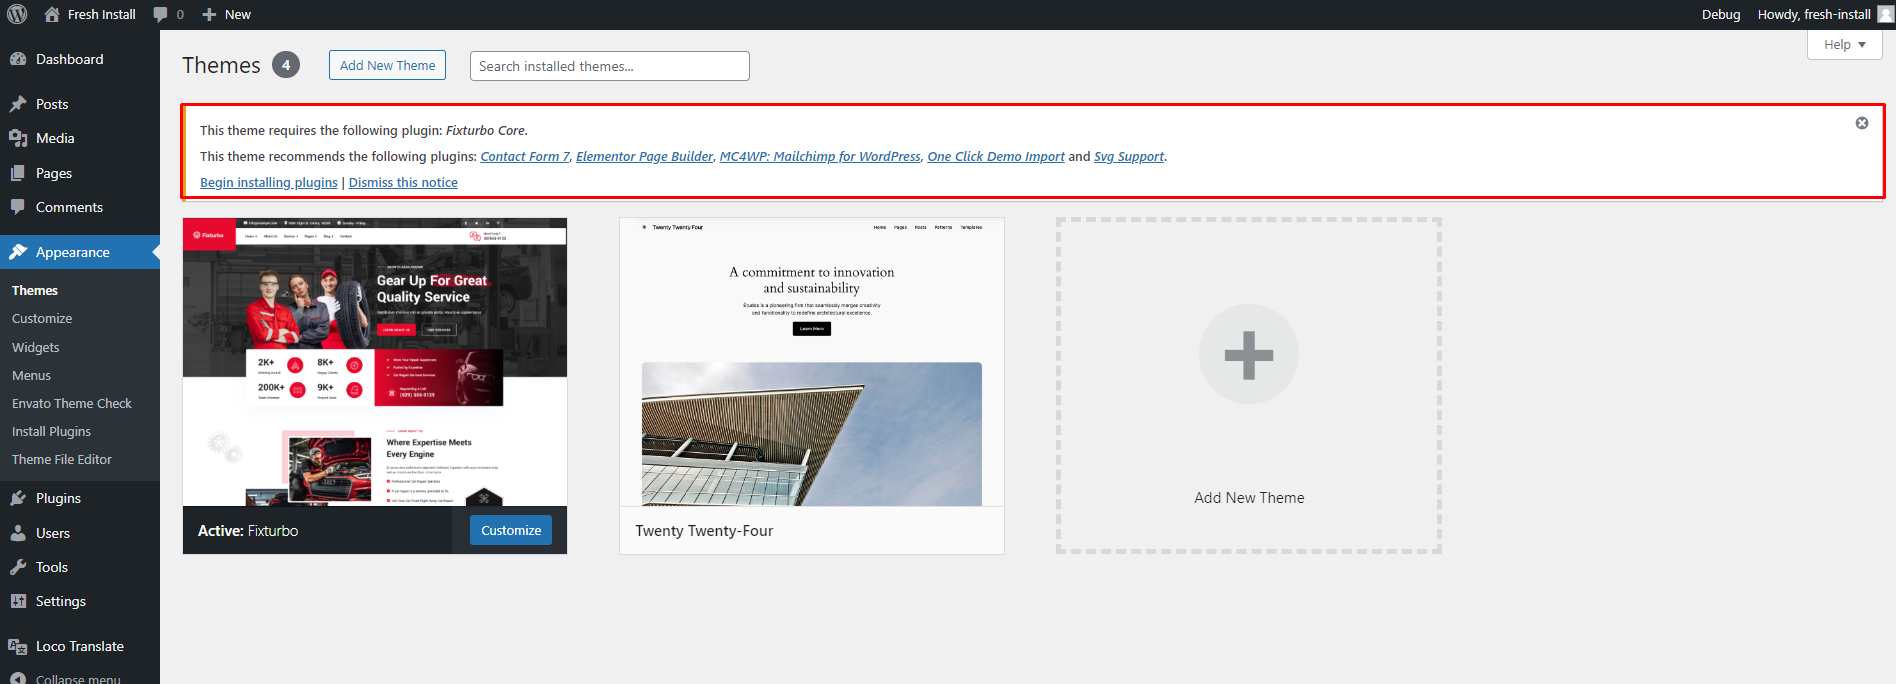Click the Loco Translate icon
Screen dimensions: 1896x684
click(x=18, y=646)
